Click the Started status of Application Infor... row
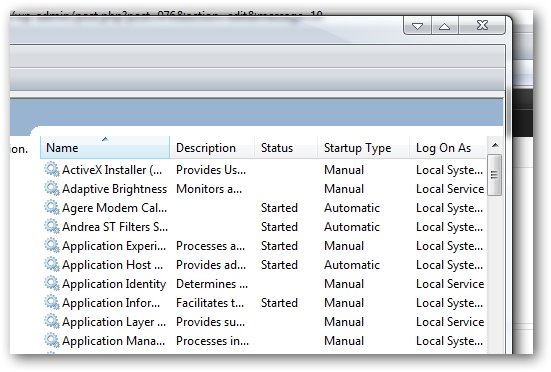The height and width of the screenshot is (372, 551). (x=279, y=303)
